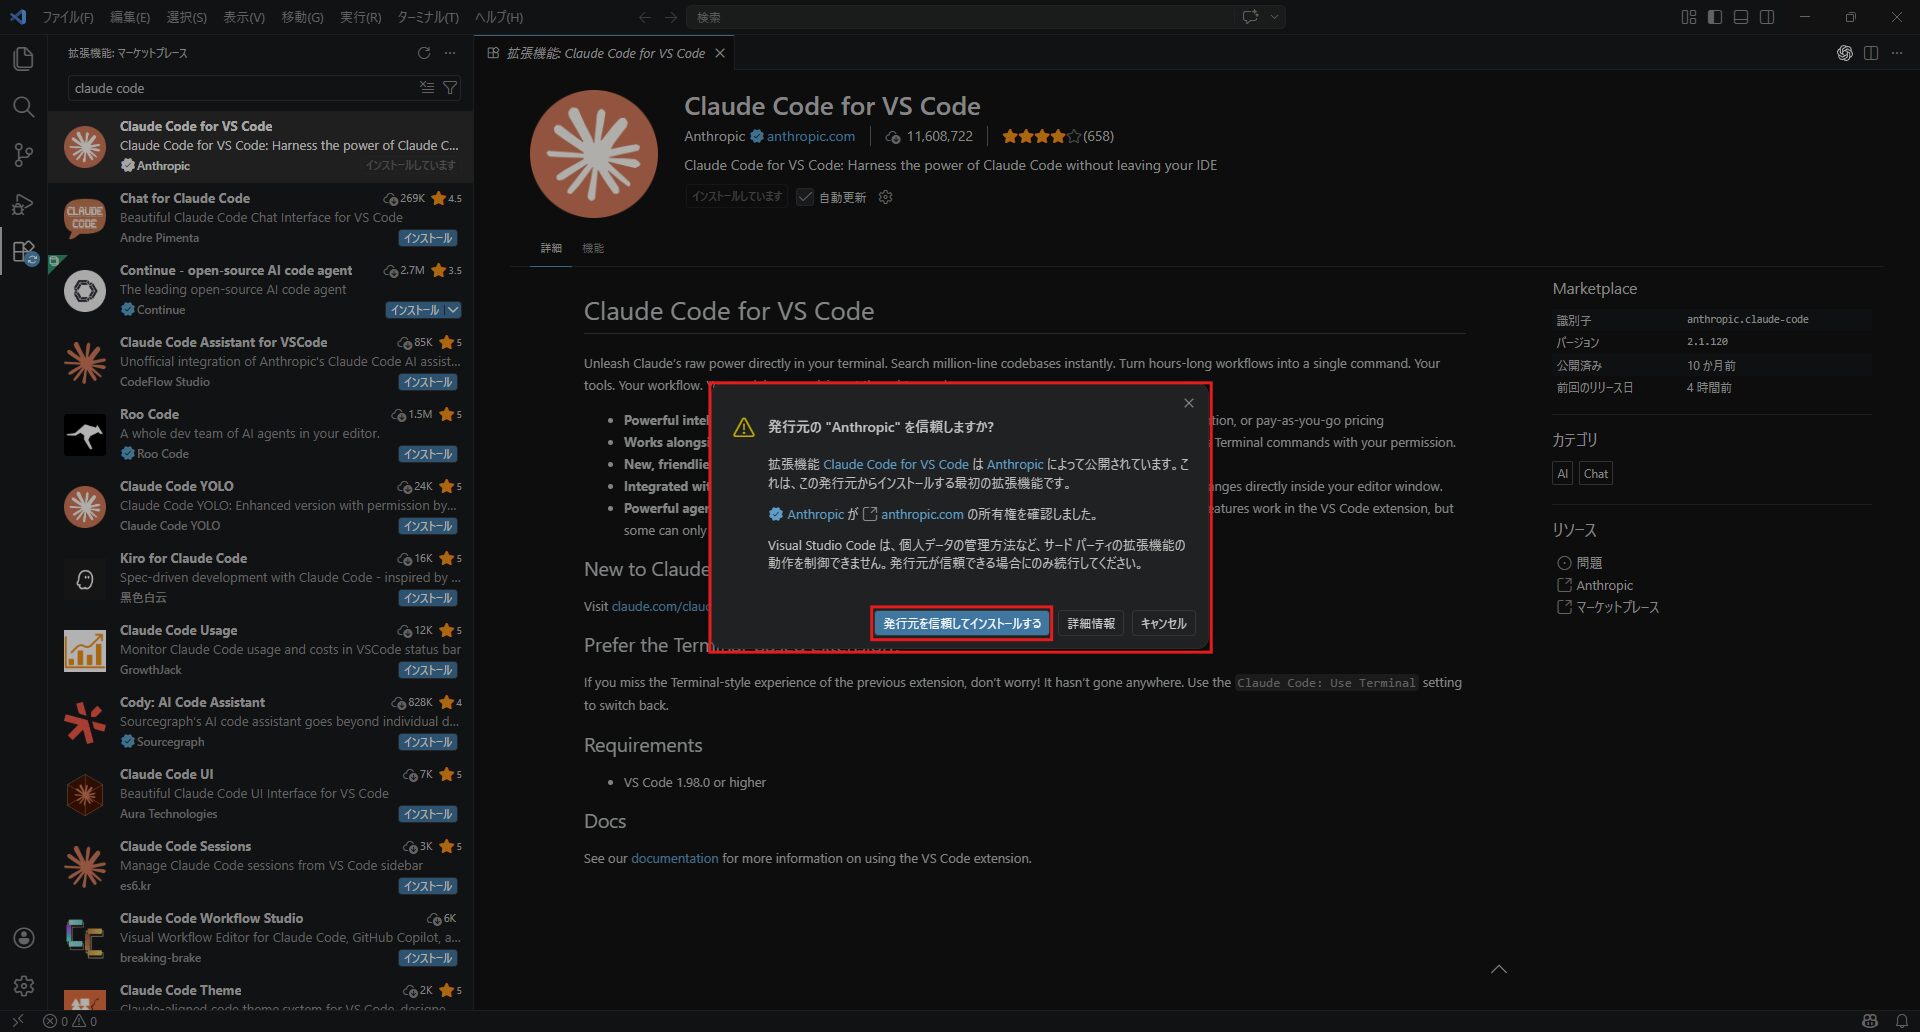Click the Extensions icon in activity bar
Viewport: 1920px width, 1032px height.
[23, 252]
